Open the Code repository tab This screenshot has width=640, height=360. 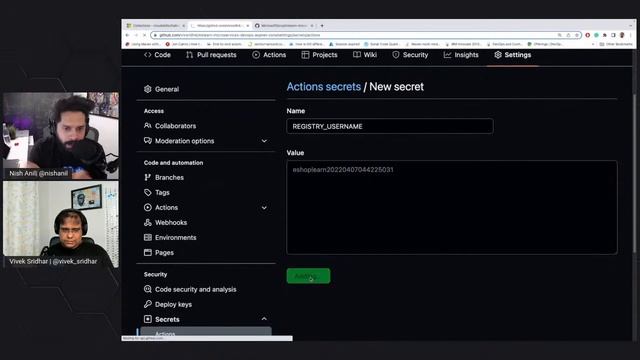coord(157,55)
